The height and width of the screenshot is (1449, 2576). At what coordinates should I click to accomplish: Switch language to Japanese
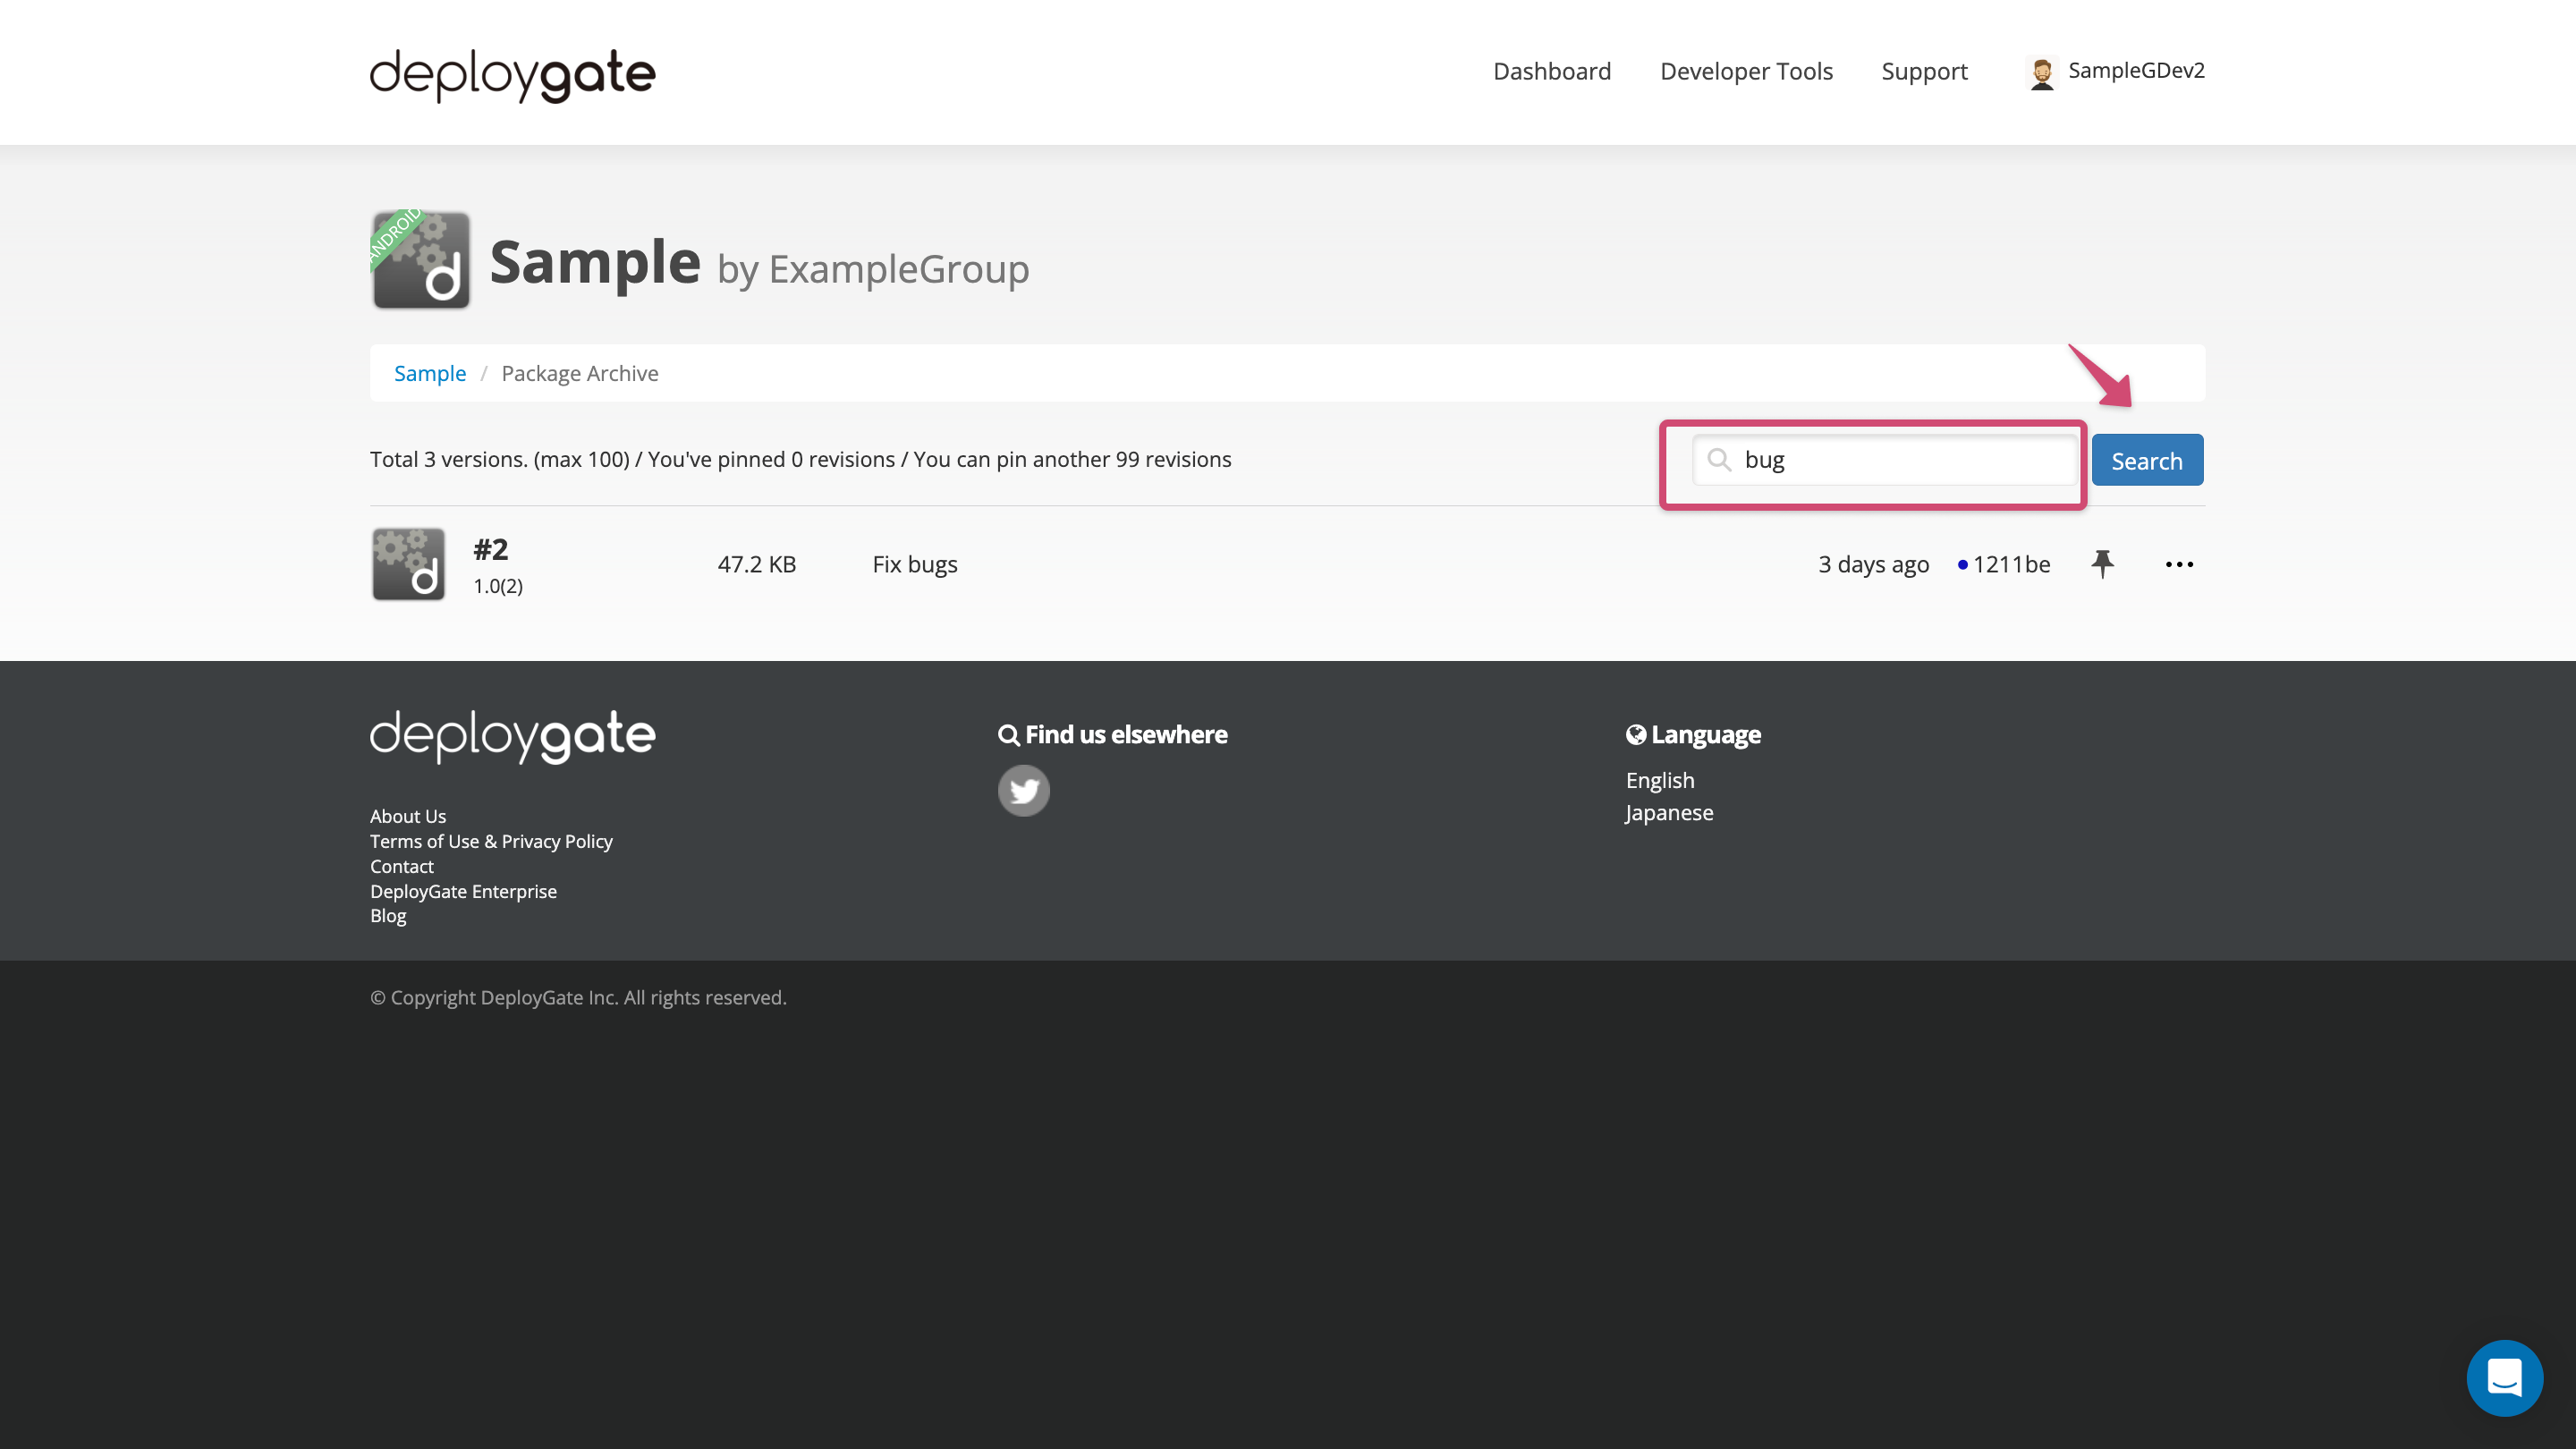tap(1668, 812)
